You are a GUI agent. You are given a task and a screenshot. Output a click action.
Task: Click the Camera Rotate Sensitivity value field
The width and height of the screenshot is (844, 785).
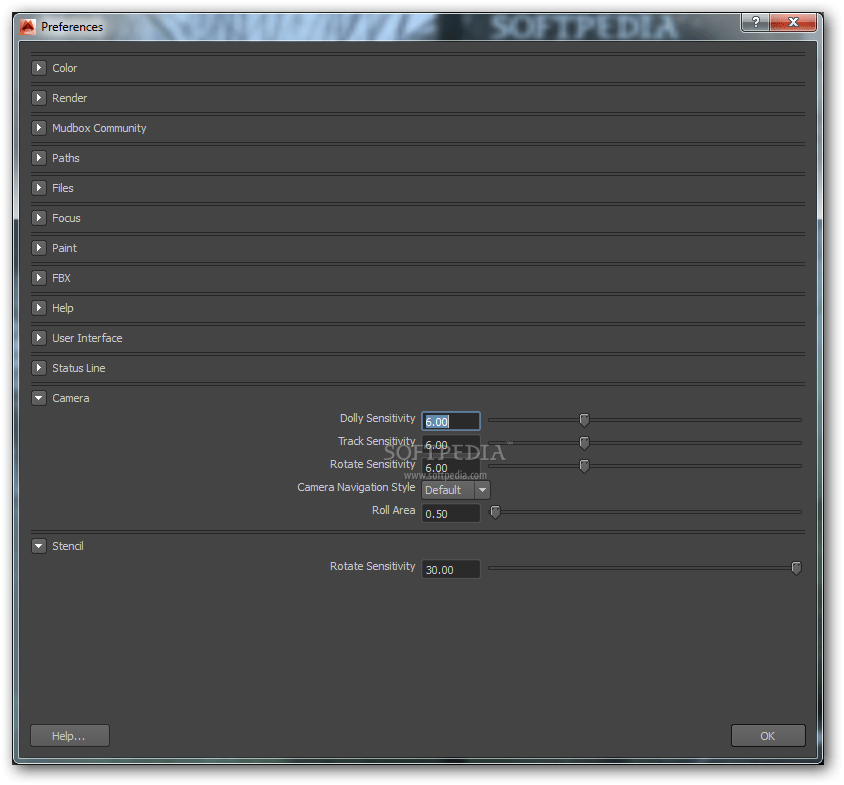(451, 467)
